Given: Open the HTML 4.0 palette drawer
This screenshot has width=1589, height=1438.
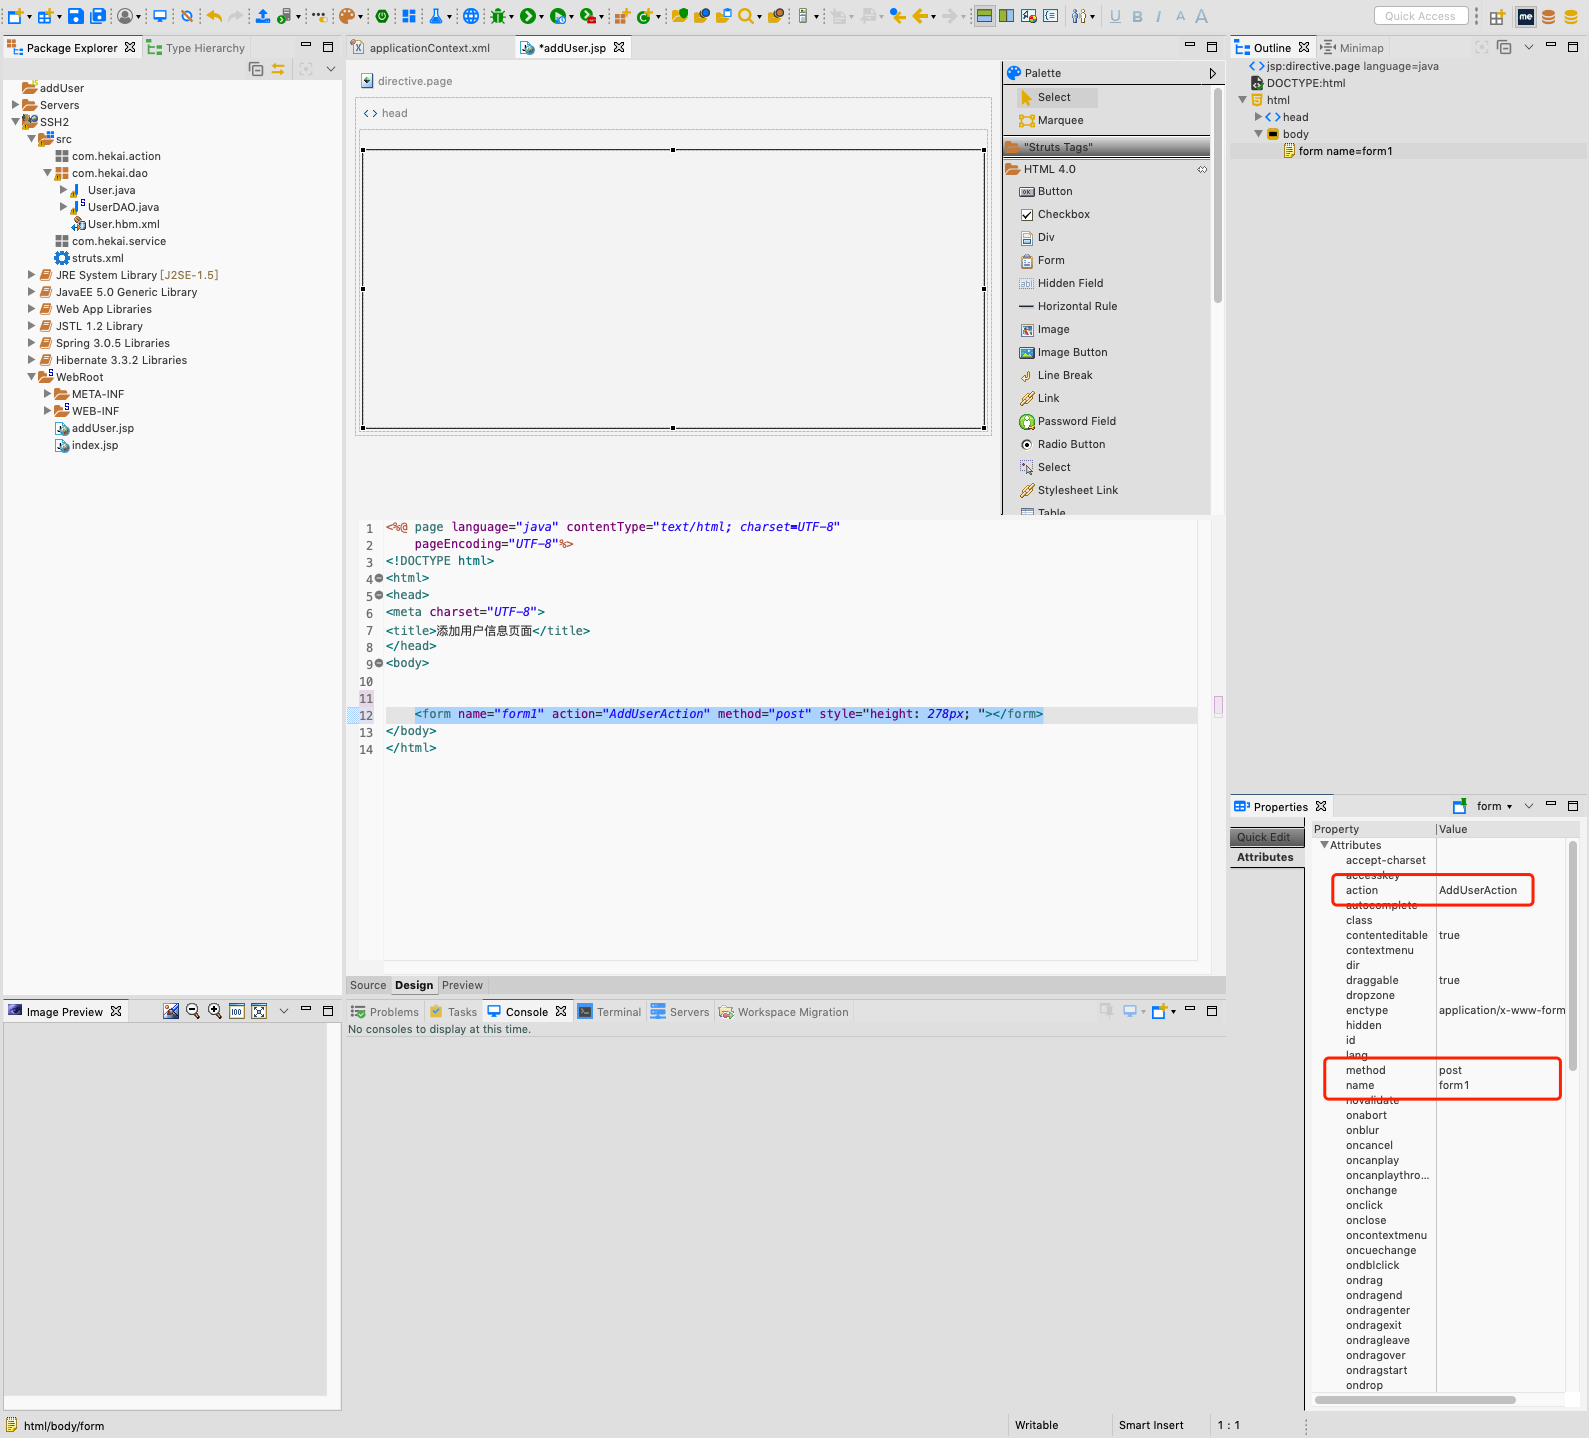Looking at the screenshot, I should tap(1106, 169).
